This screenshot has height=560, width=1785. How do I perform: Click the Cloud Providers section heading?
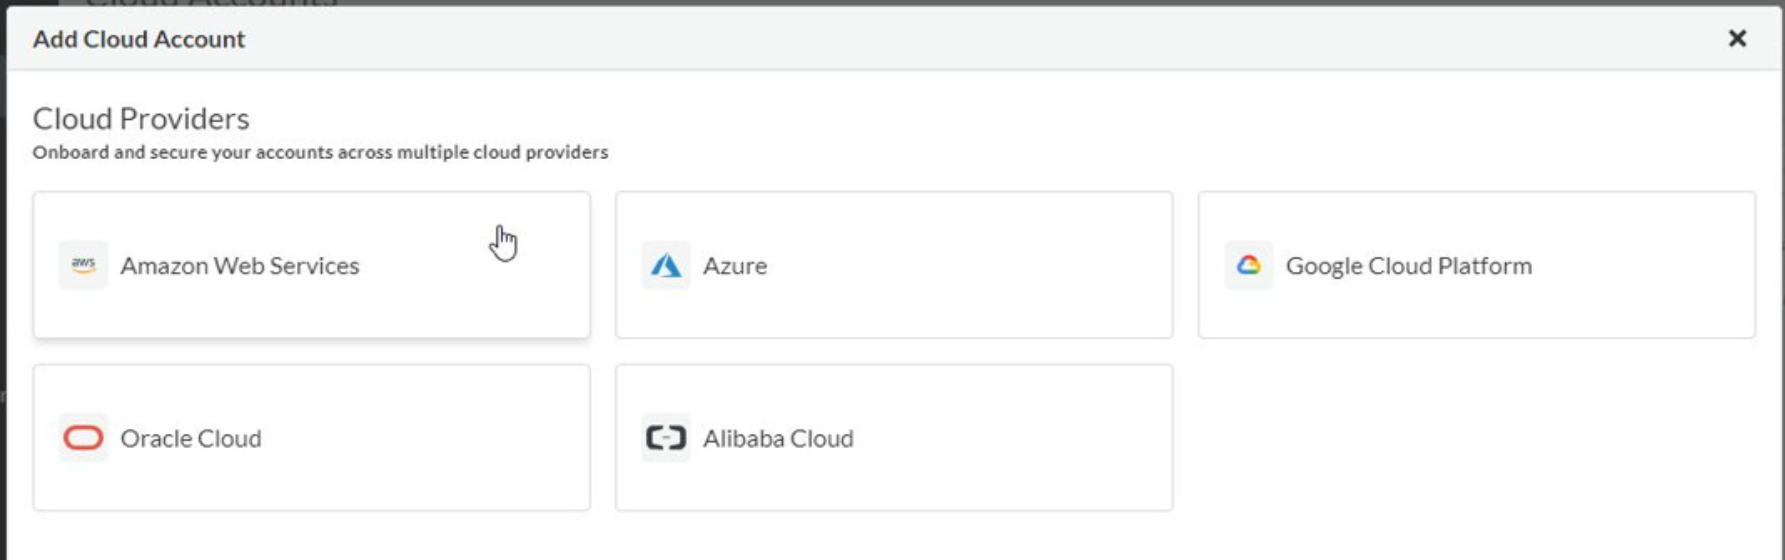[141, 119]
